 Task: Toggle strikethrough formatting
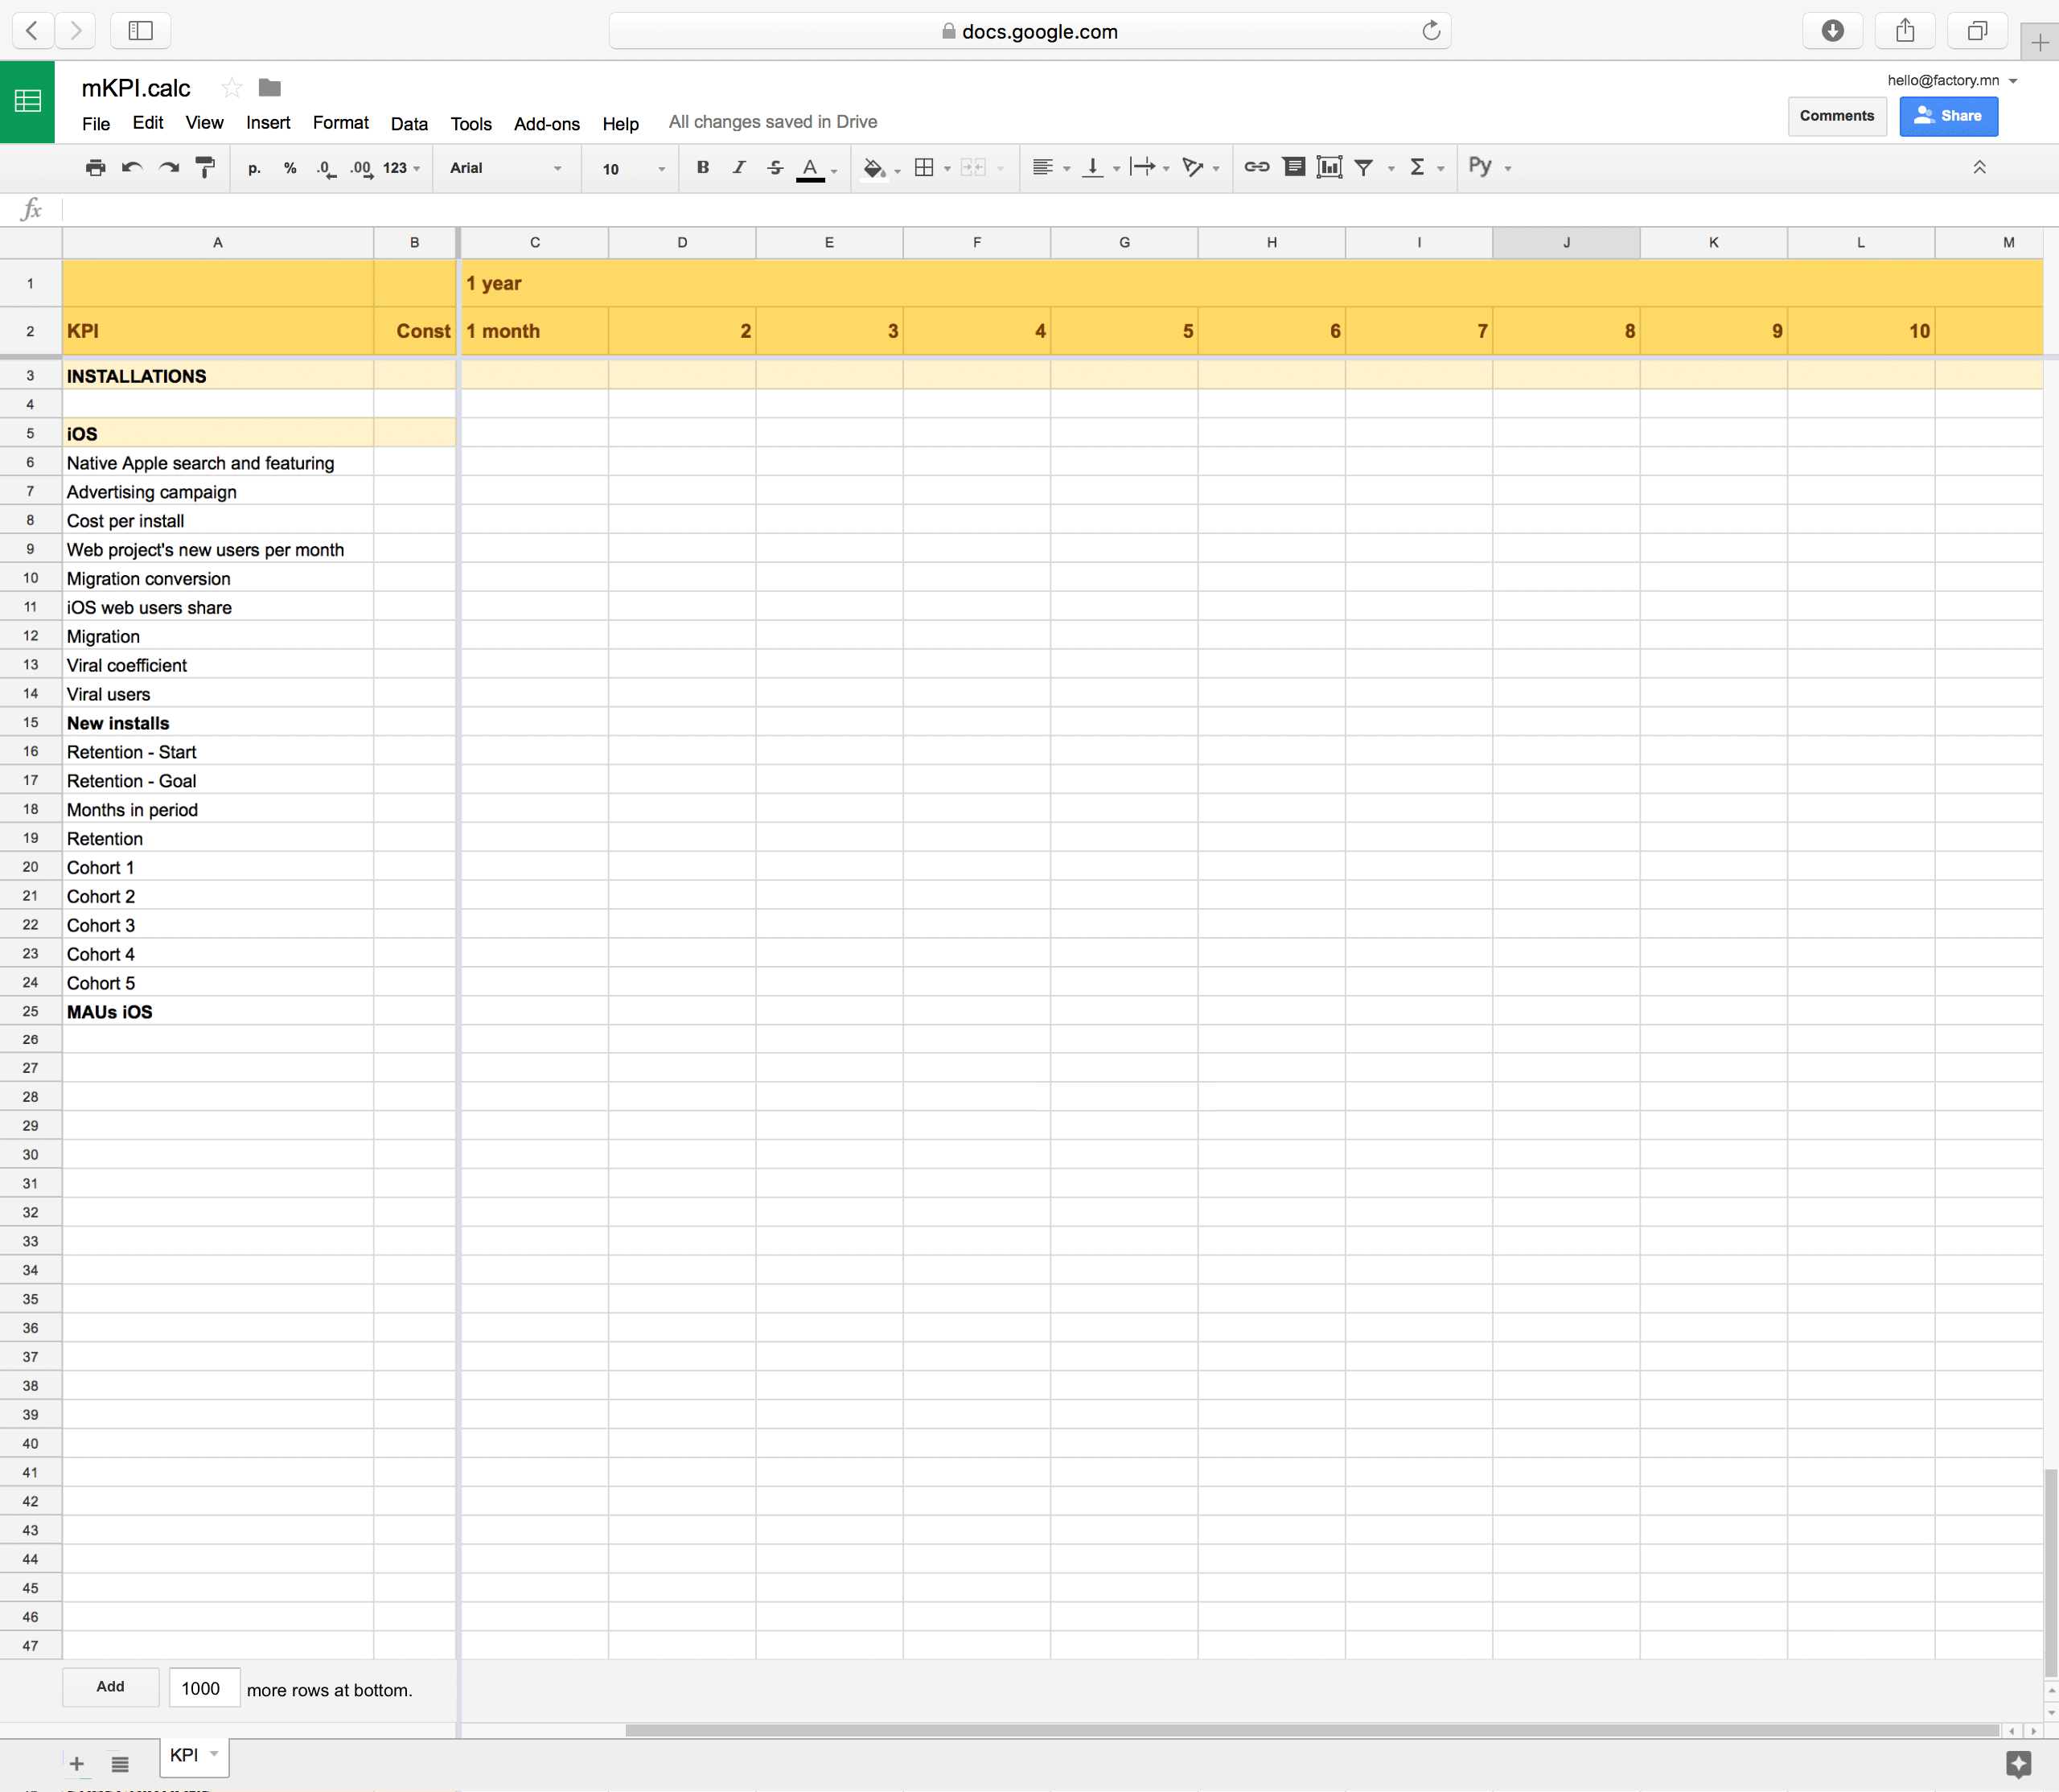pos(775,168)
